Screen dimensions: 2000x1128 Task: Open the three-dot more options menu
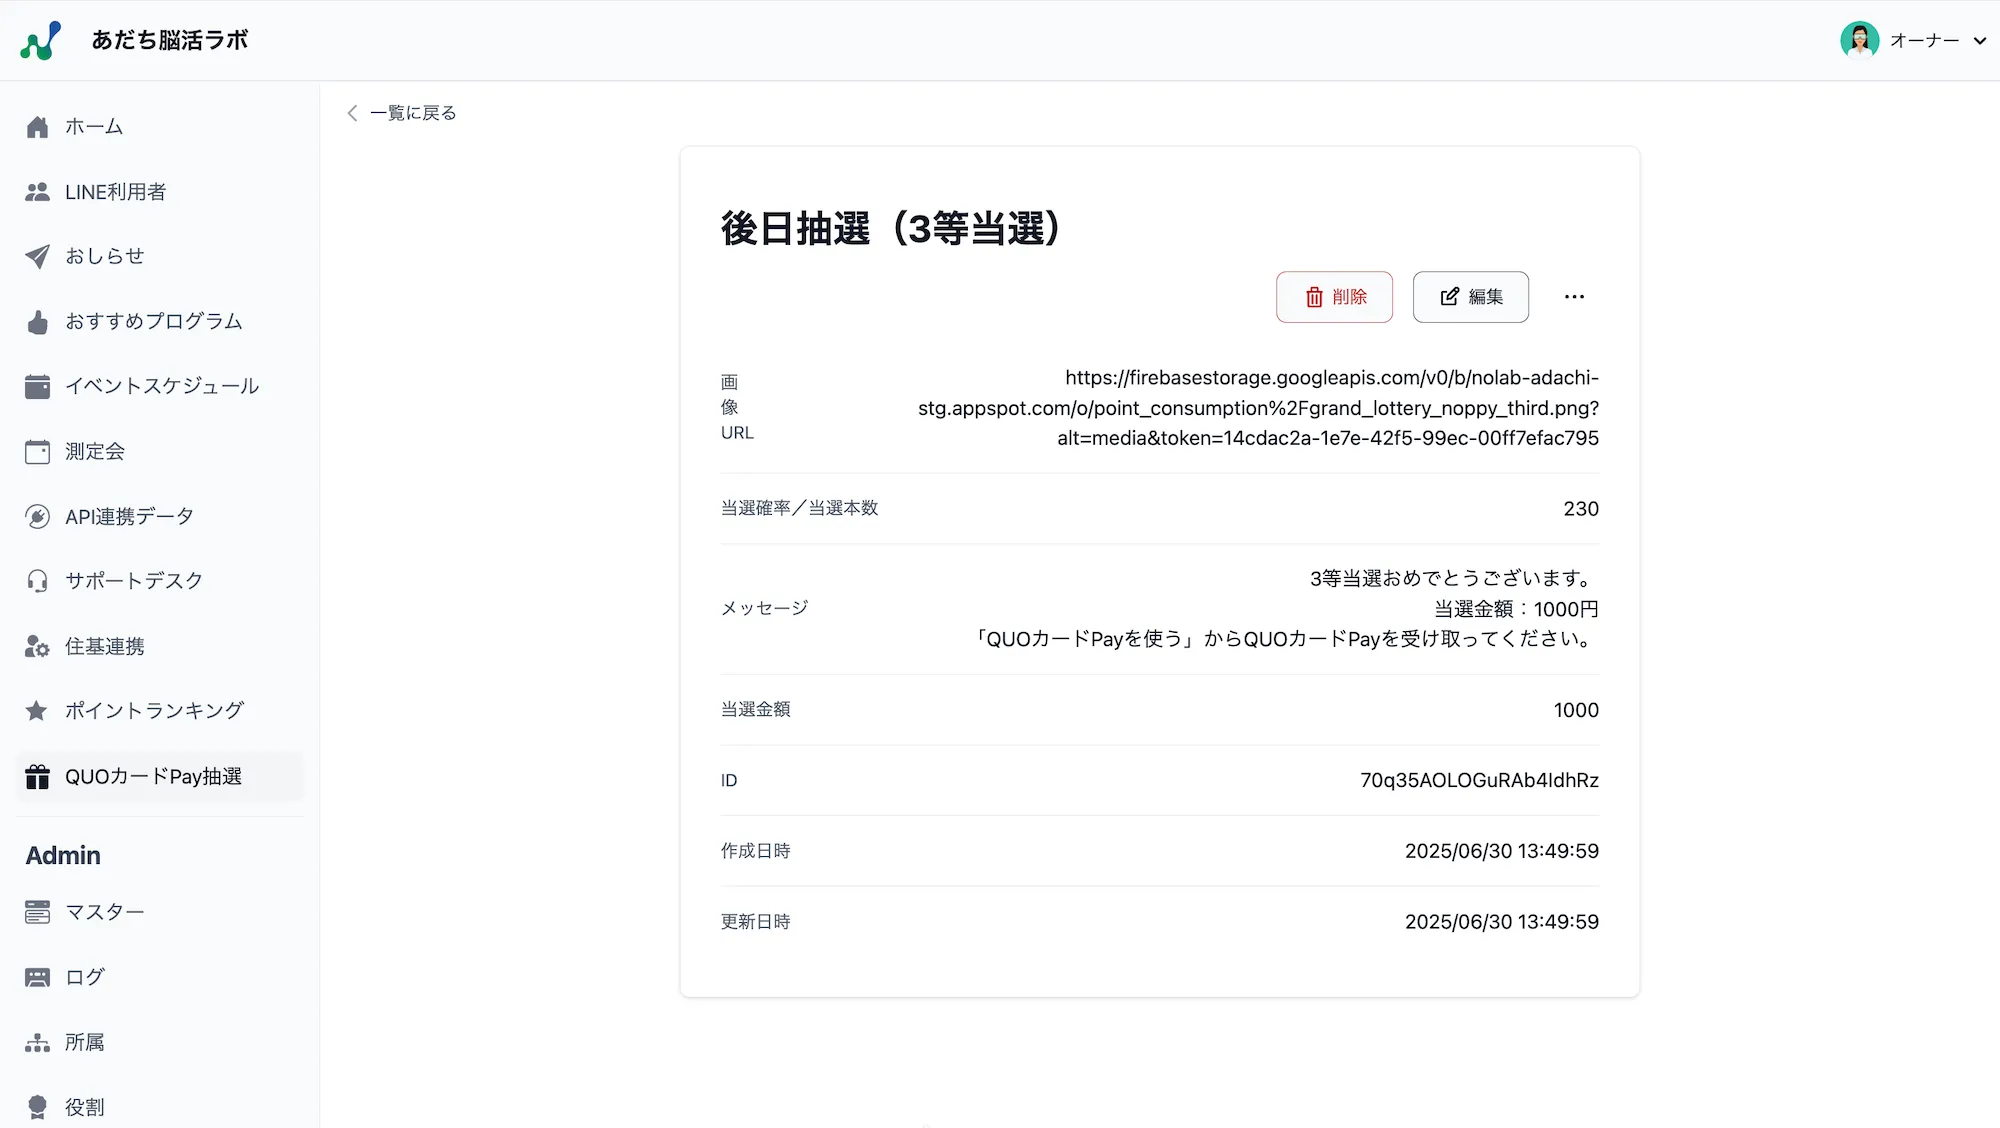tap(1574, 297)
